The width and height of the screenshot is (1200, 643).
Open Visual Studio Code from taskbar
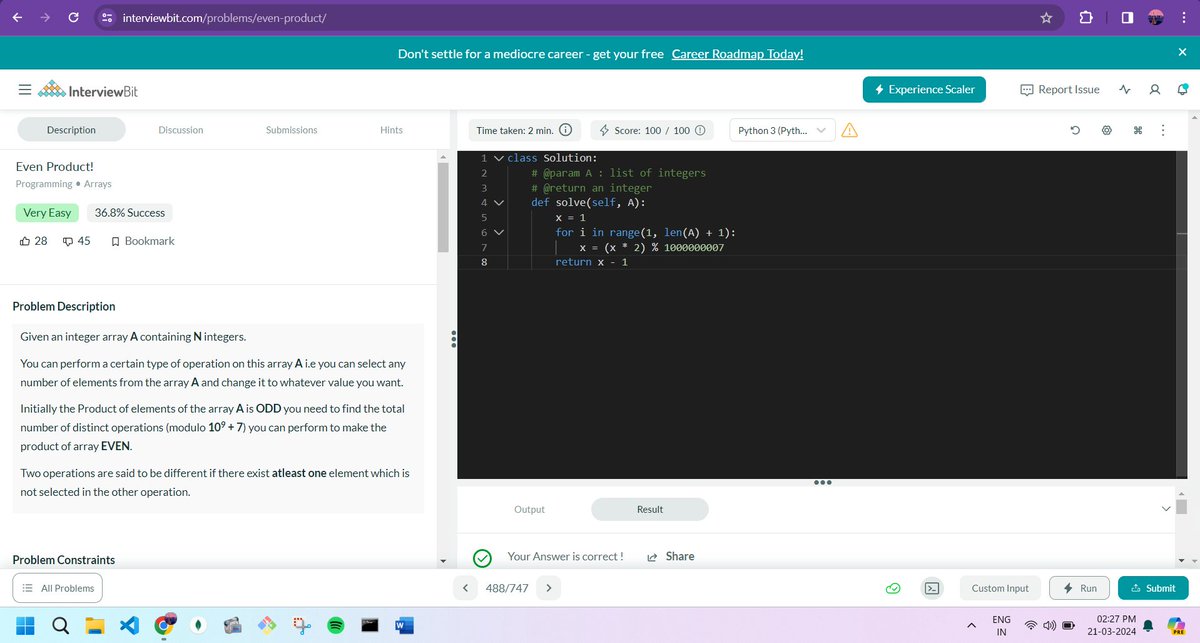(130, 626)
